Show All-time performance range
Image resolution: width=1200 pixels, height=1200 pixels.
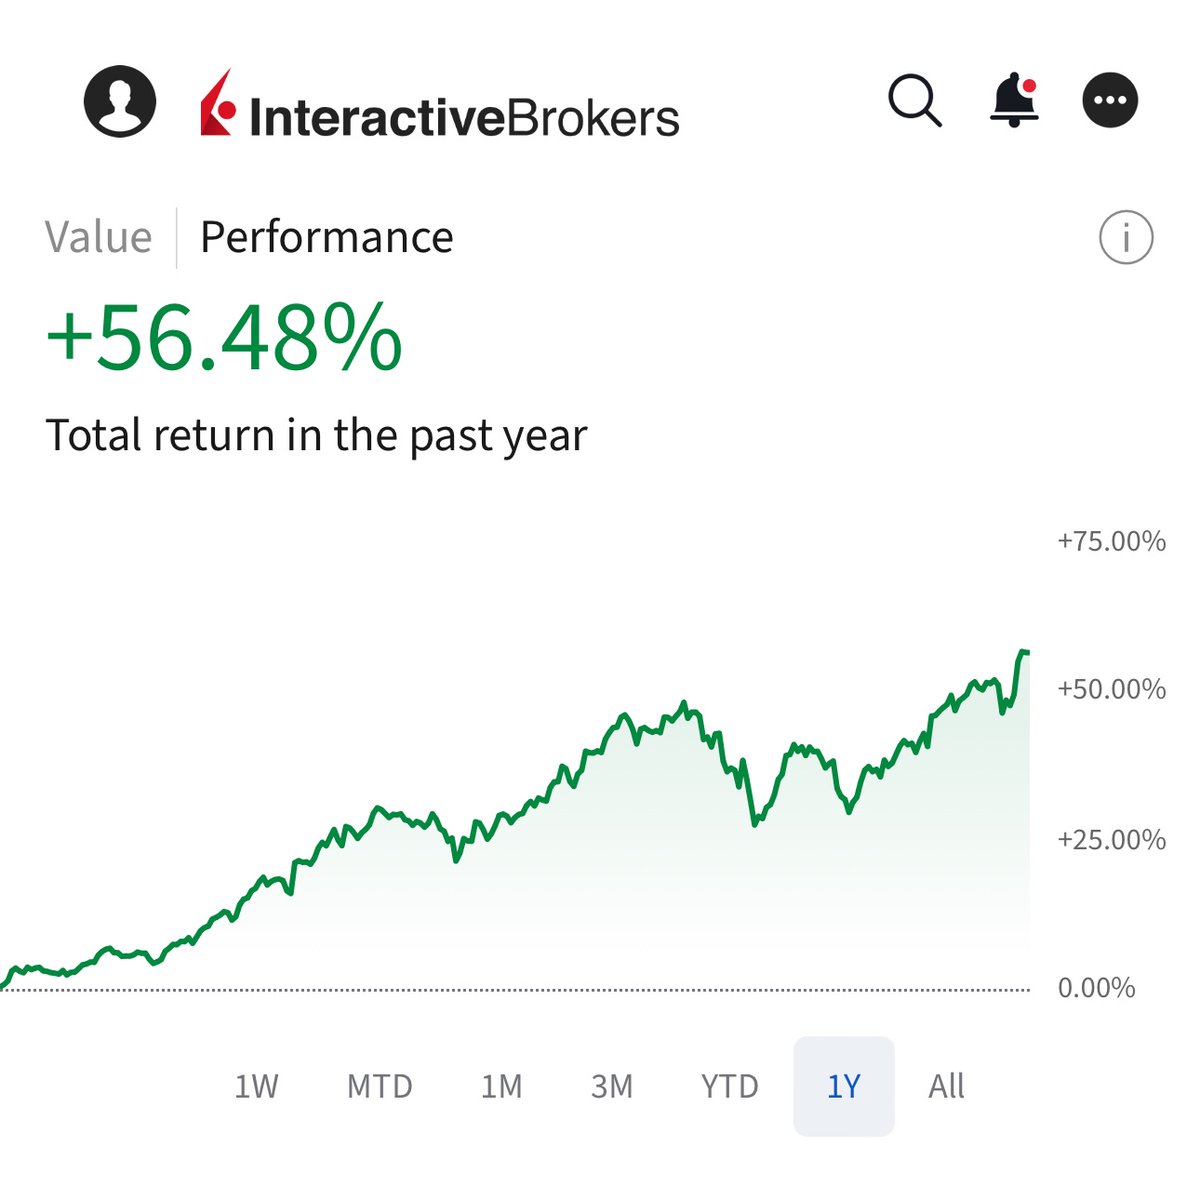pyautogui.click(x=946, y=1086)
